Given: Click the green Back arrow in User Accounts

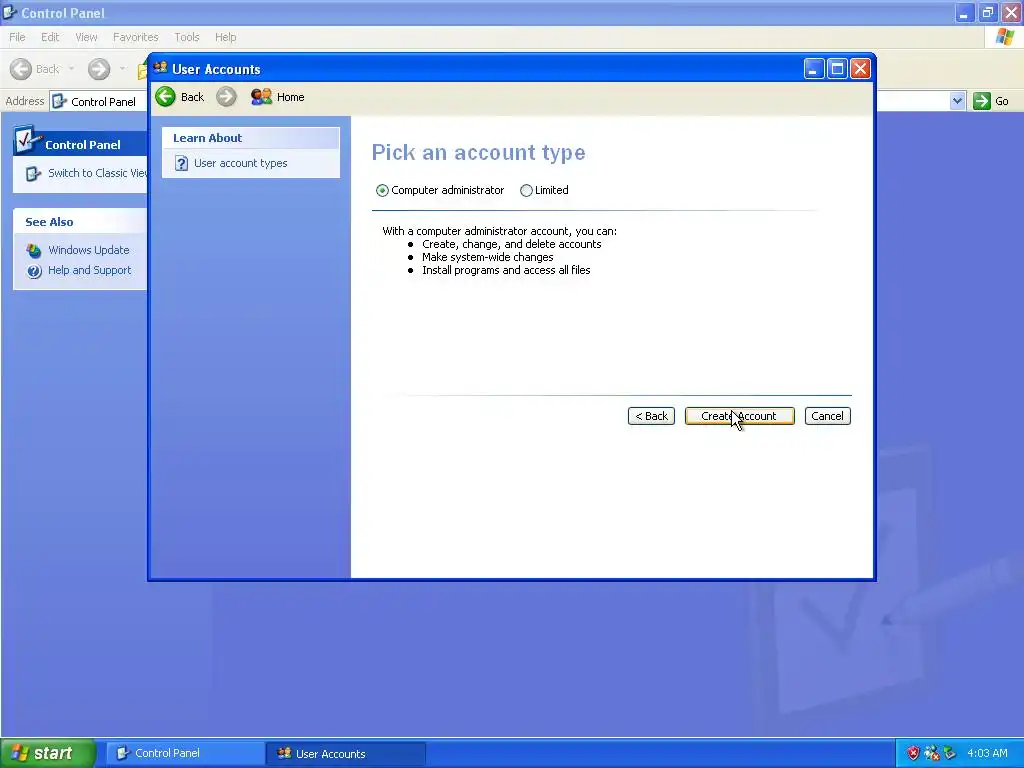Looking at the screenshot, I should tap(166, 97).
